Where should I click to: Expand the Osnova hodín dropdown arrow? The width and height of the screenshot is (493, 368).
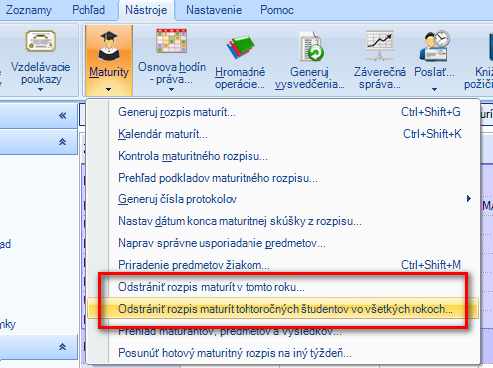[x=171, y=89]
